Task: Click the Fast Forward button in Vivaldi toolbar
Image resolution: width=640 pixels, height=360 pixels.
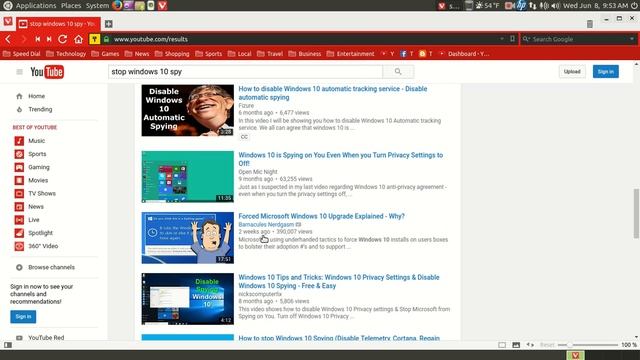Action: point(49,39)
